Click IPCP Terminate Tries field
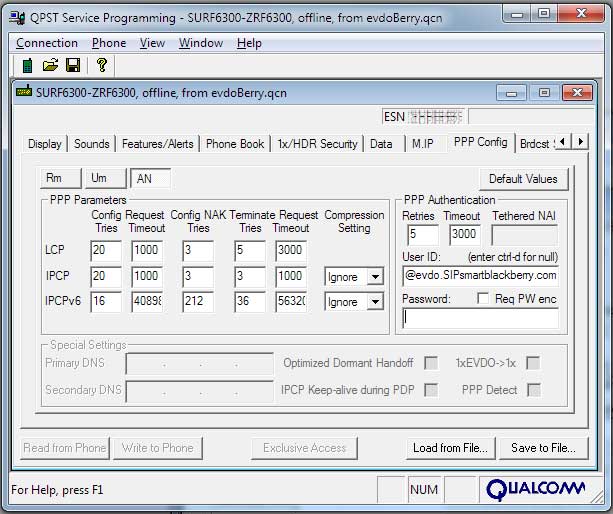 (250, 277)
